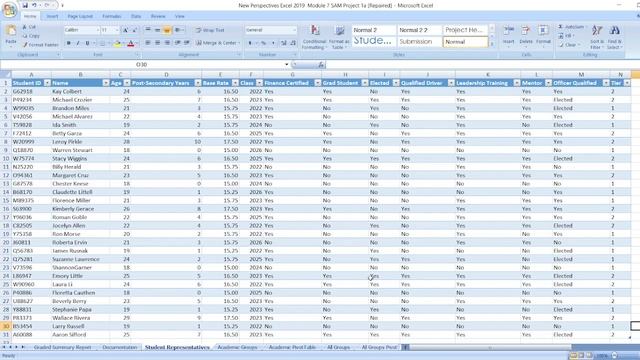Click the Decrease Indent icon

178,42
